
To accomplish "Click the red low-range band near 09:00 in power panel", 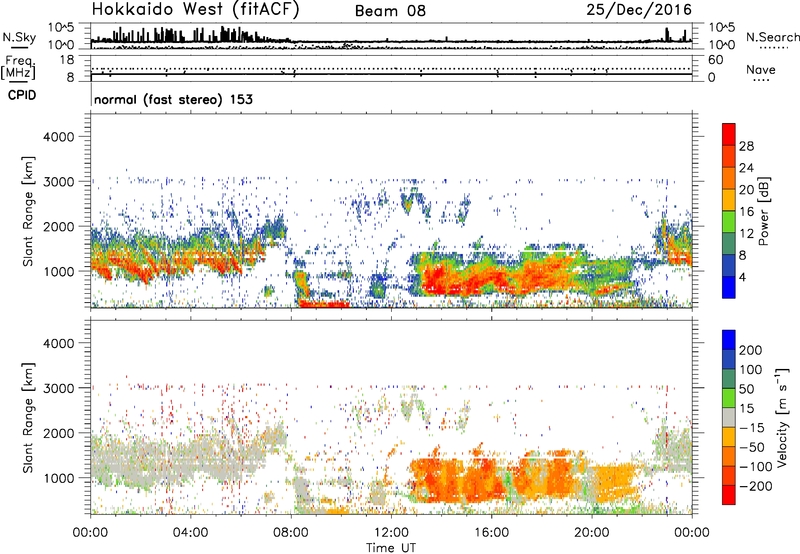I will [x=324, y=304].
